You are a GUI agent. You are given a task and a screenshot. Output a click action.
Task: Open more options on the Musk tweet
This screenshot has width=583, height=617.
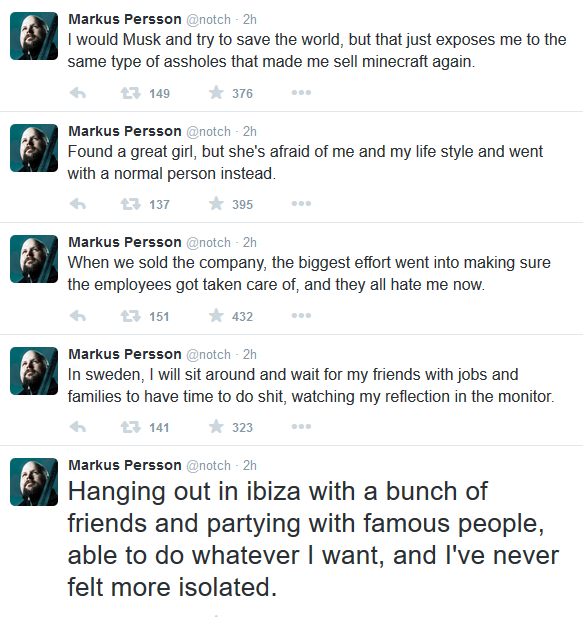pos(301,93)
